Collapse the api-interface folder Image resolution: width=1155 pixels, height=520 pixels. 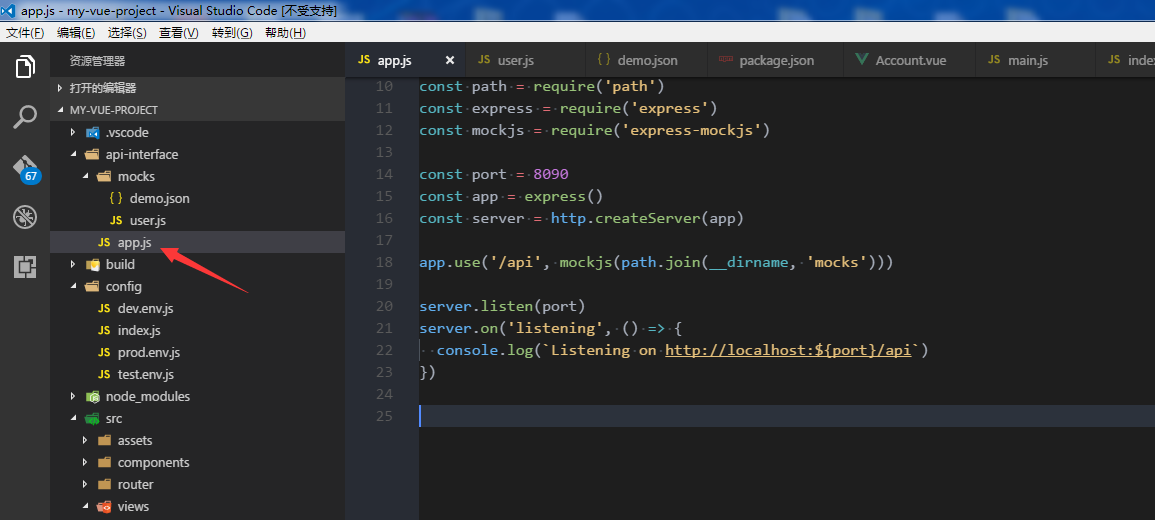coord(141,154)
